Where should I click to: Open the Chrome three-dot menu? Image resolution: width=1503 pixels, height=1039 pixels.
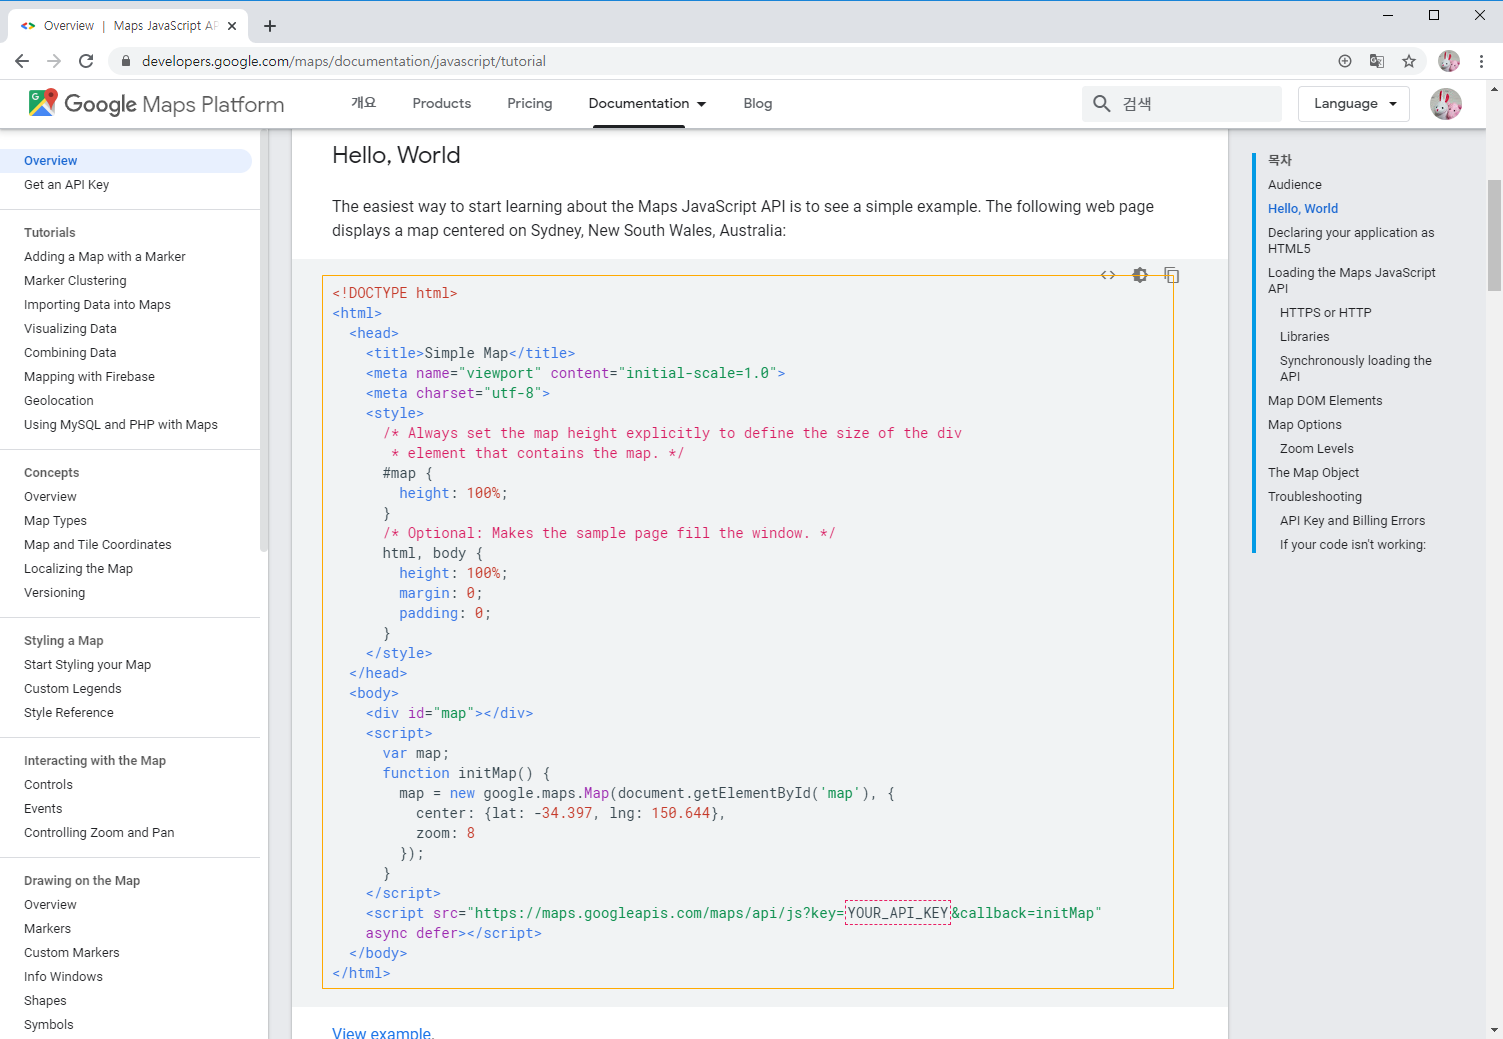pos(1481,61)
